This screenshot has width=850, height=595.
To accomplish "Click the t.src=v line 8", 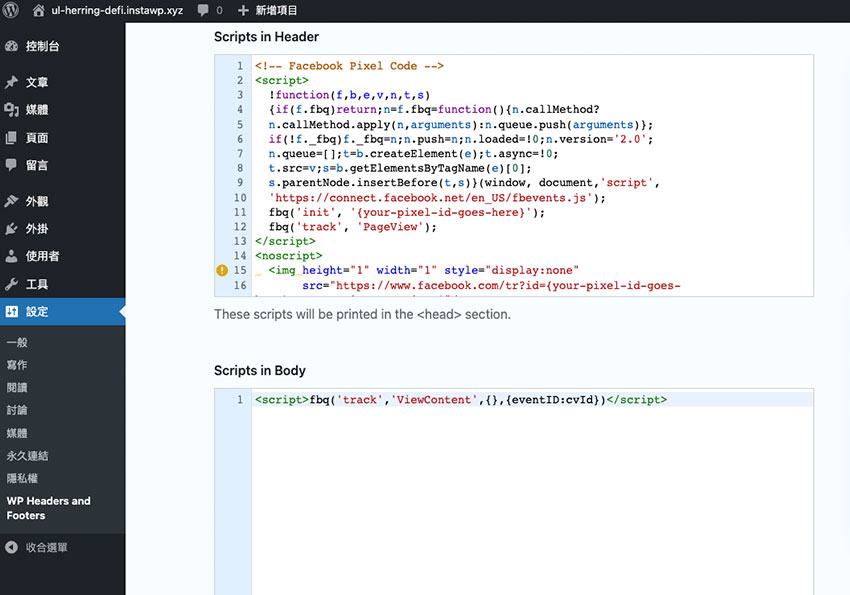I will tap(400, 169).
